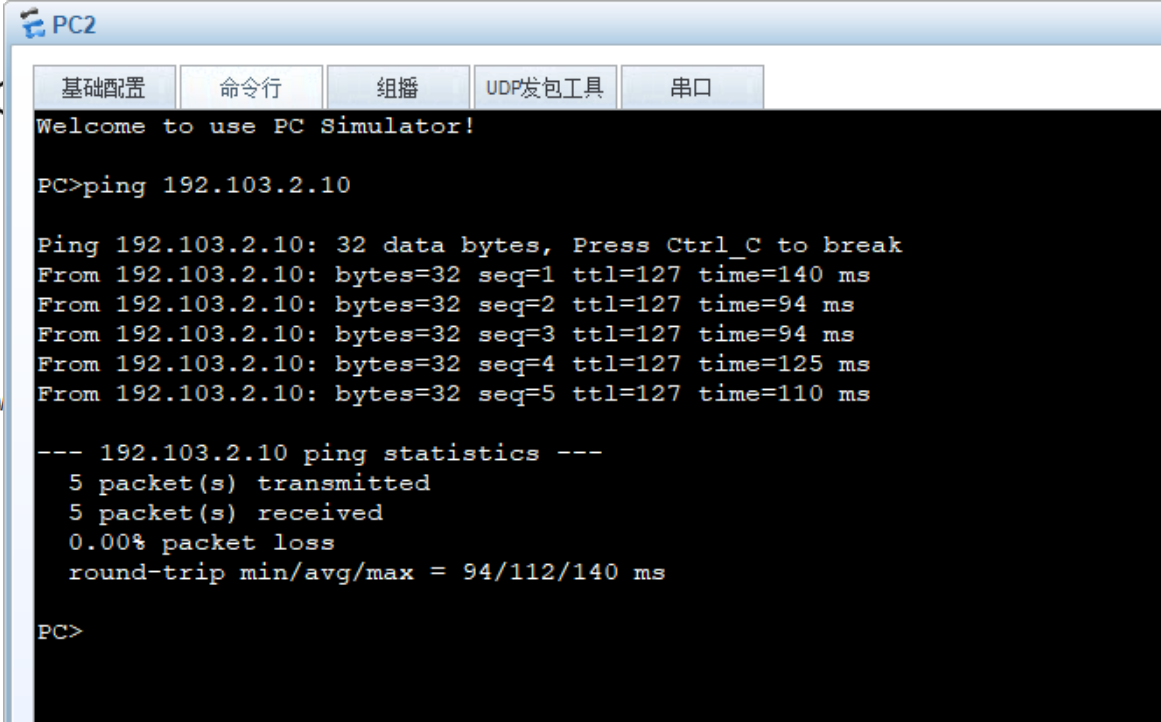Click the PC2 title bar text
This screenshot has width=1161, height=722.
coord(74,25)
